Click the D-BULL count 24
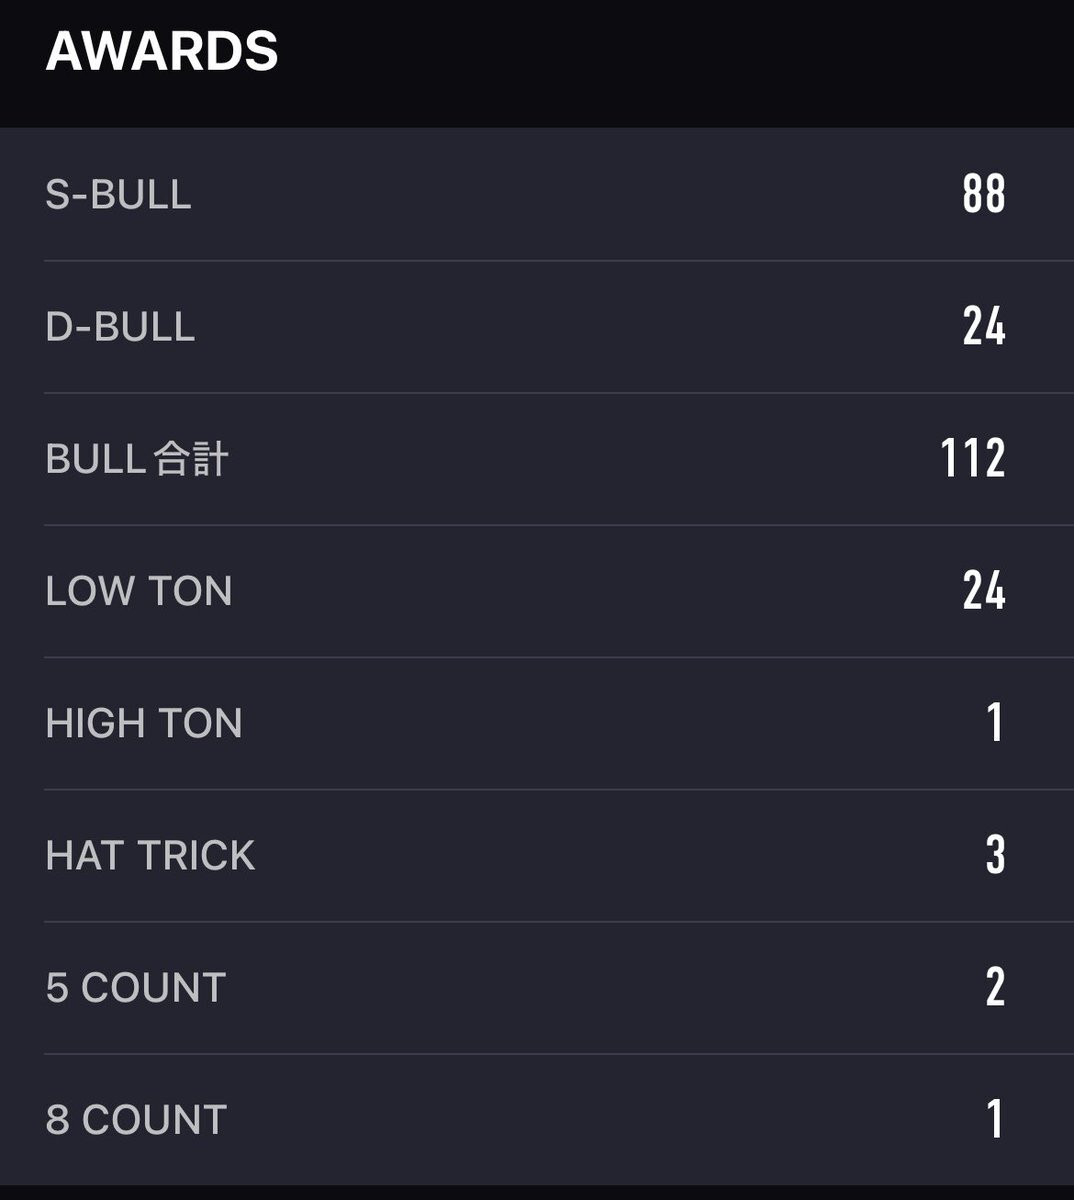 [984, 327]
